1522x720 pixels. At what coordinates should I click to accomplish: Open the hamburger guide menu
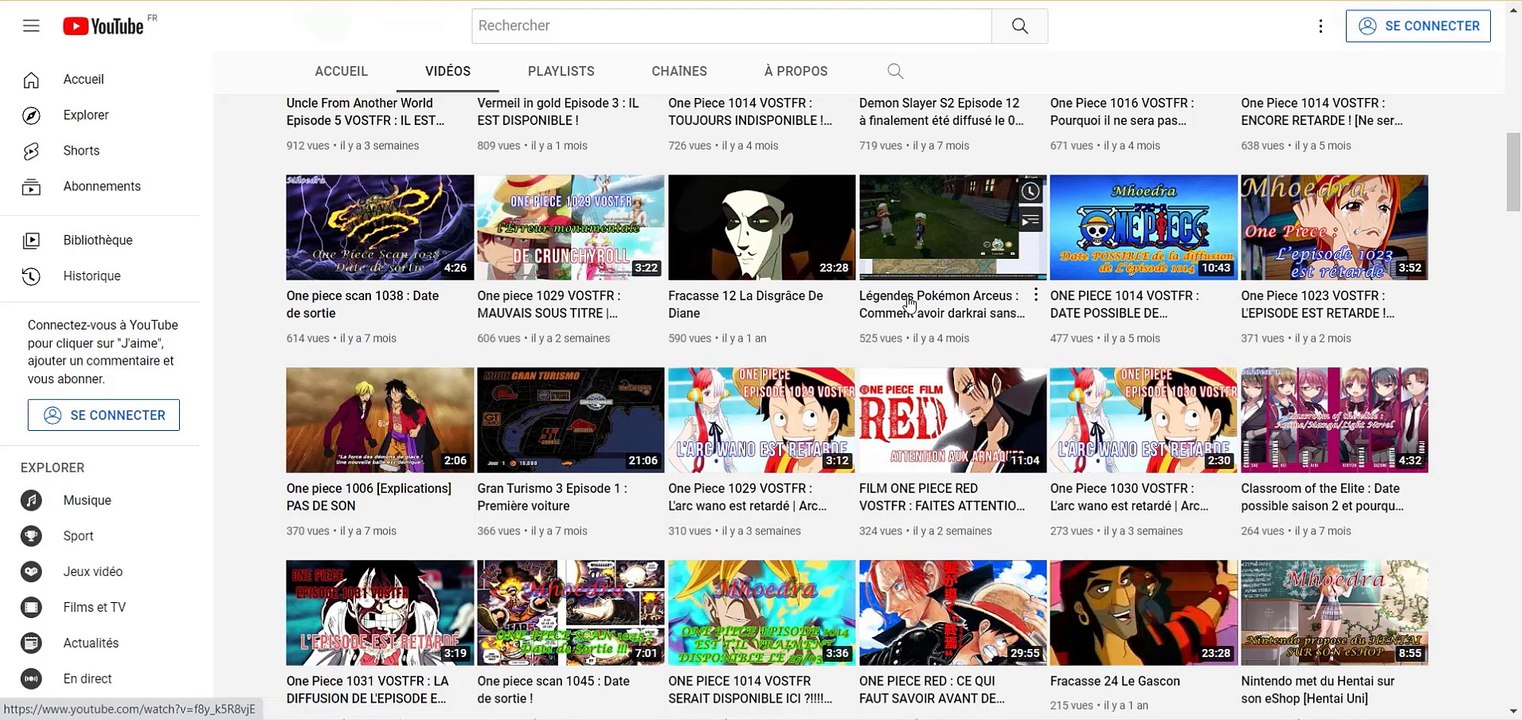click(31, 26)
